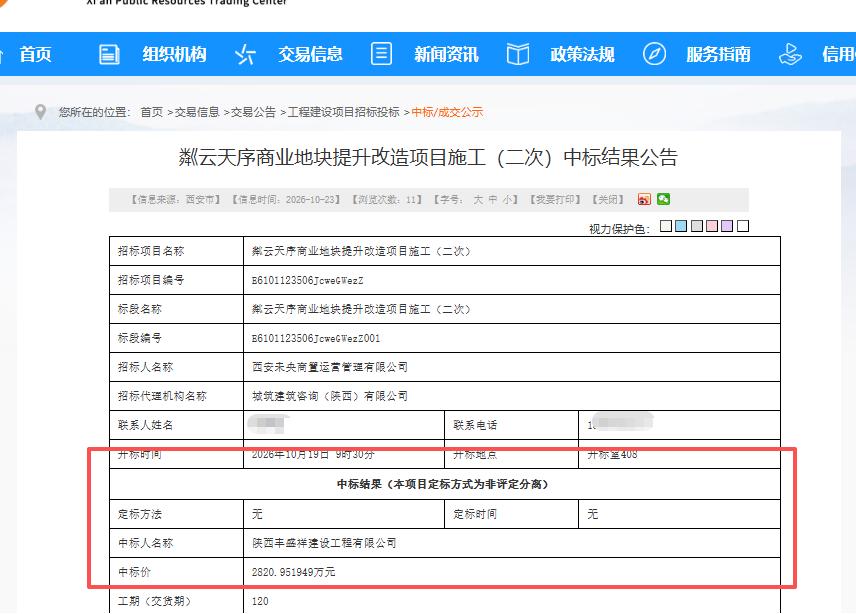Click the book icon beside 政策法规

pos(518,54)
